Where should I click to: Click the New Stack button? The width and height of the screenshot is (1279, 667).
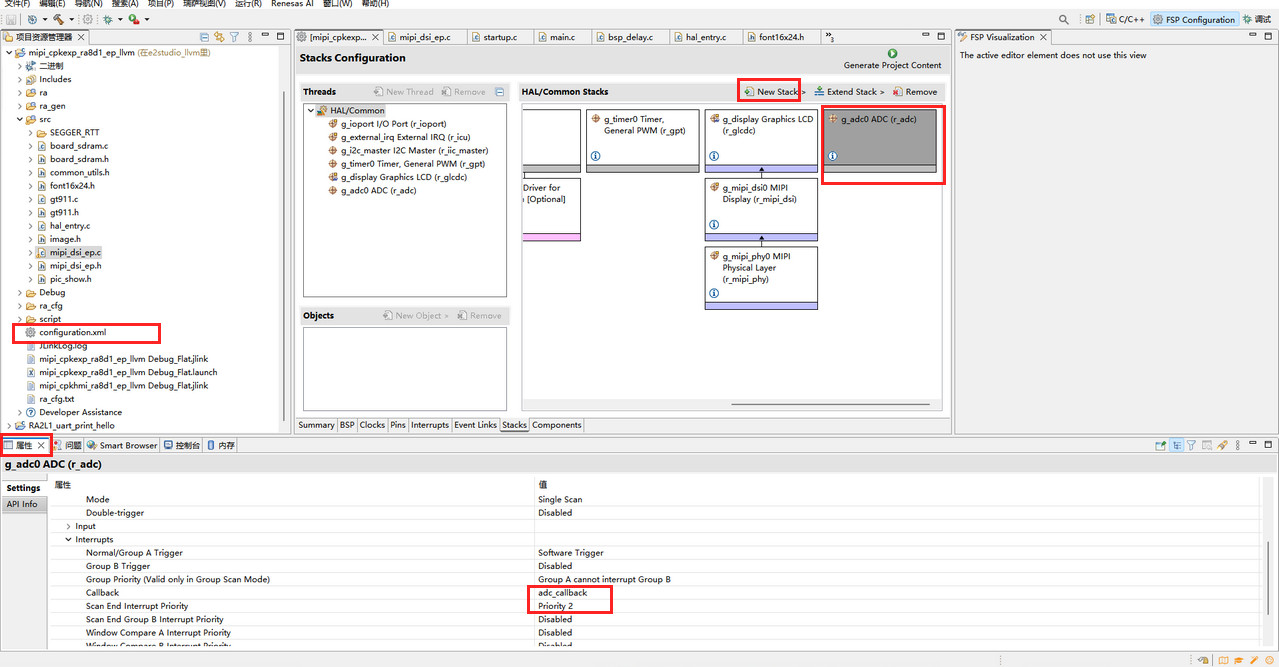(x=772, y=92)
